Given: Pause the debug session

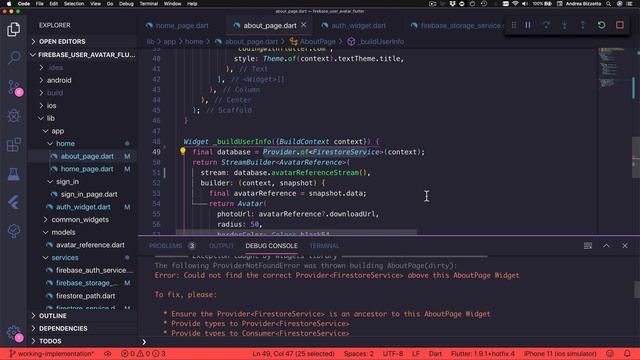Looking at the screenshot, I should (528, 25).
